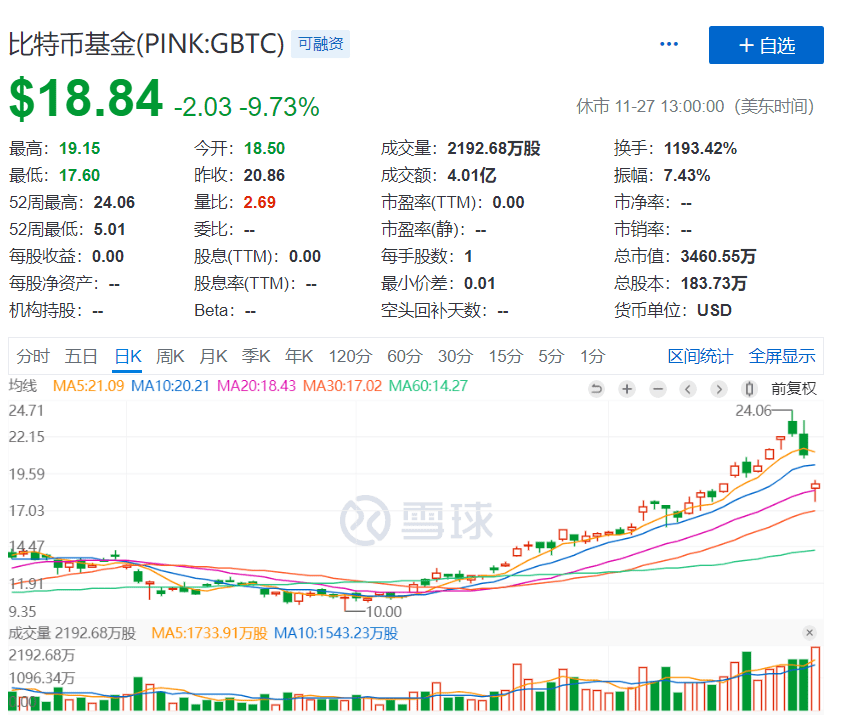The height and width of the screenshot is (715, 848).
Task: Close the volume indicator panel
Action: 809,633
